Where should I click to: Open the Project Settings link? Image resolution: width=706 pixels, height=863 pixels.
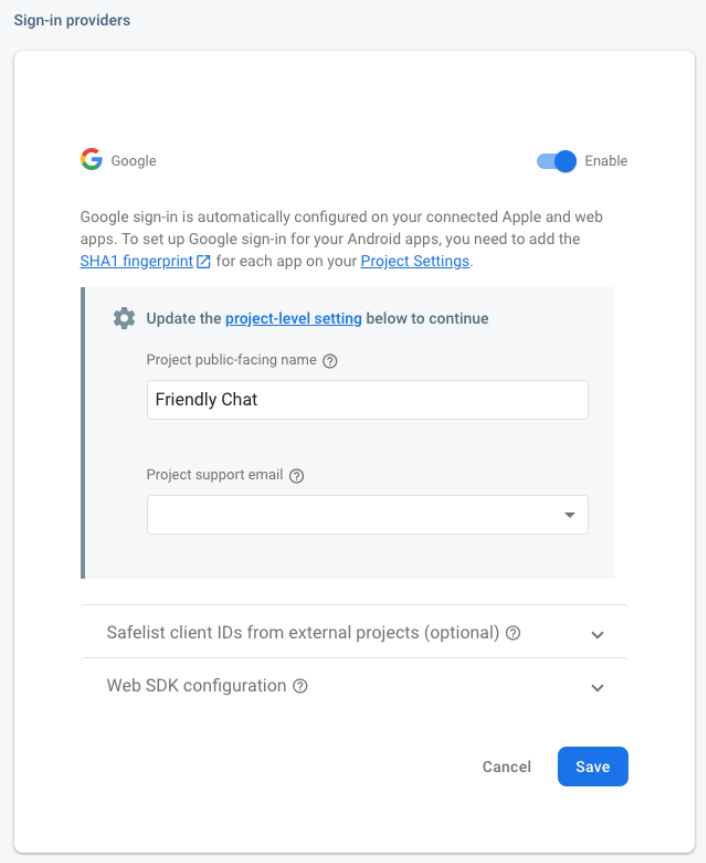(414, 261)
